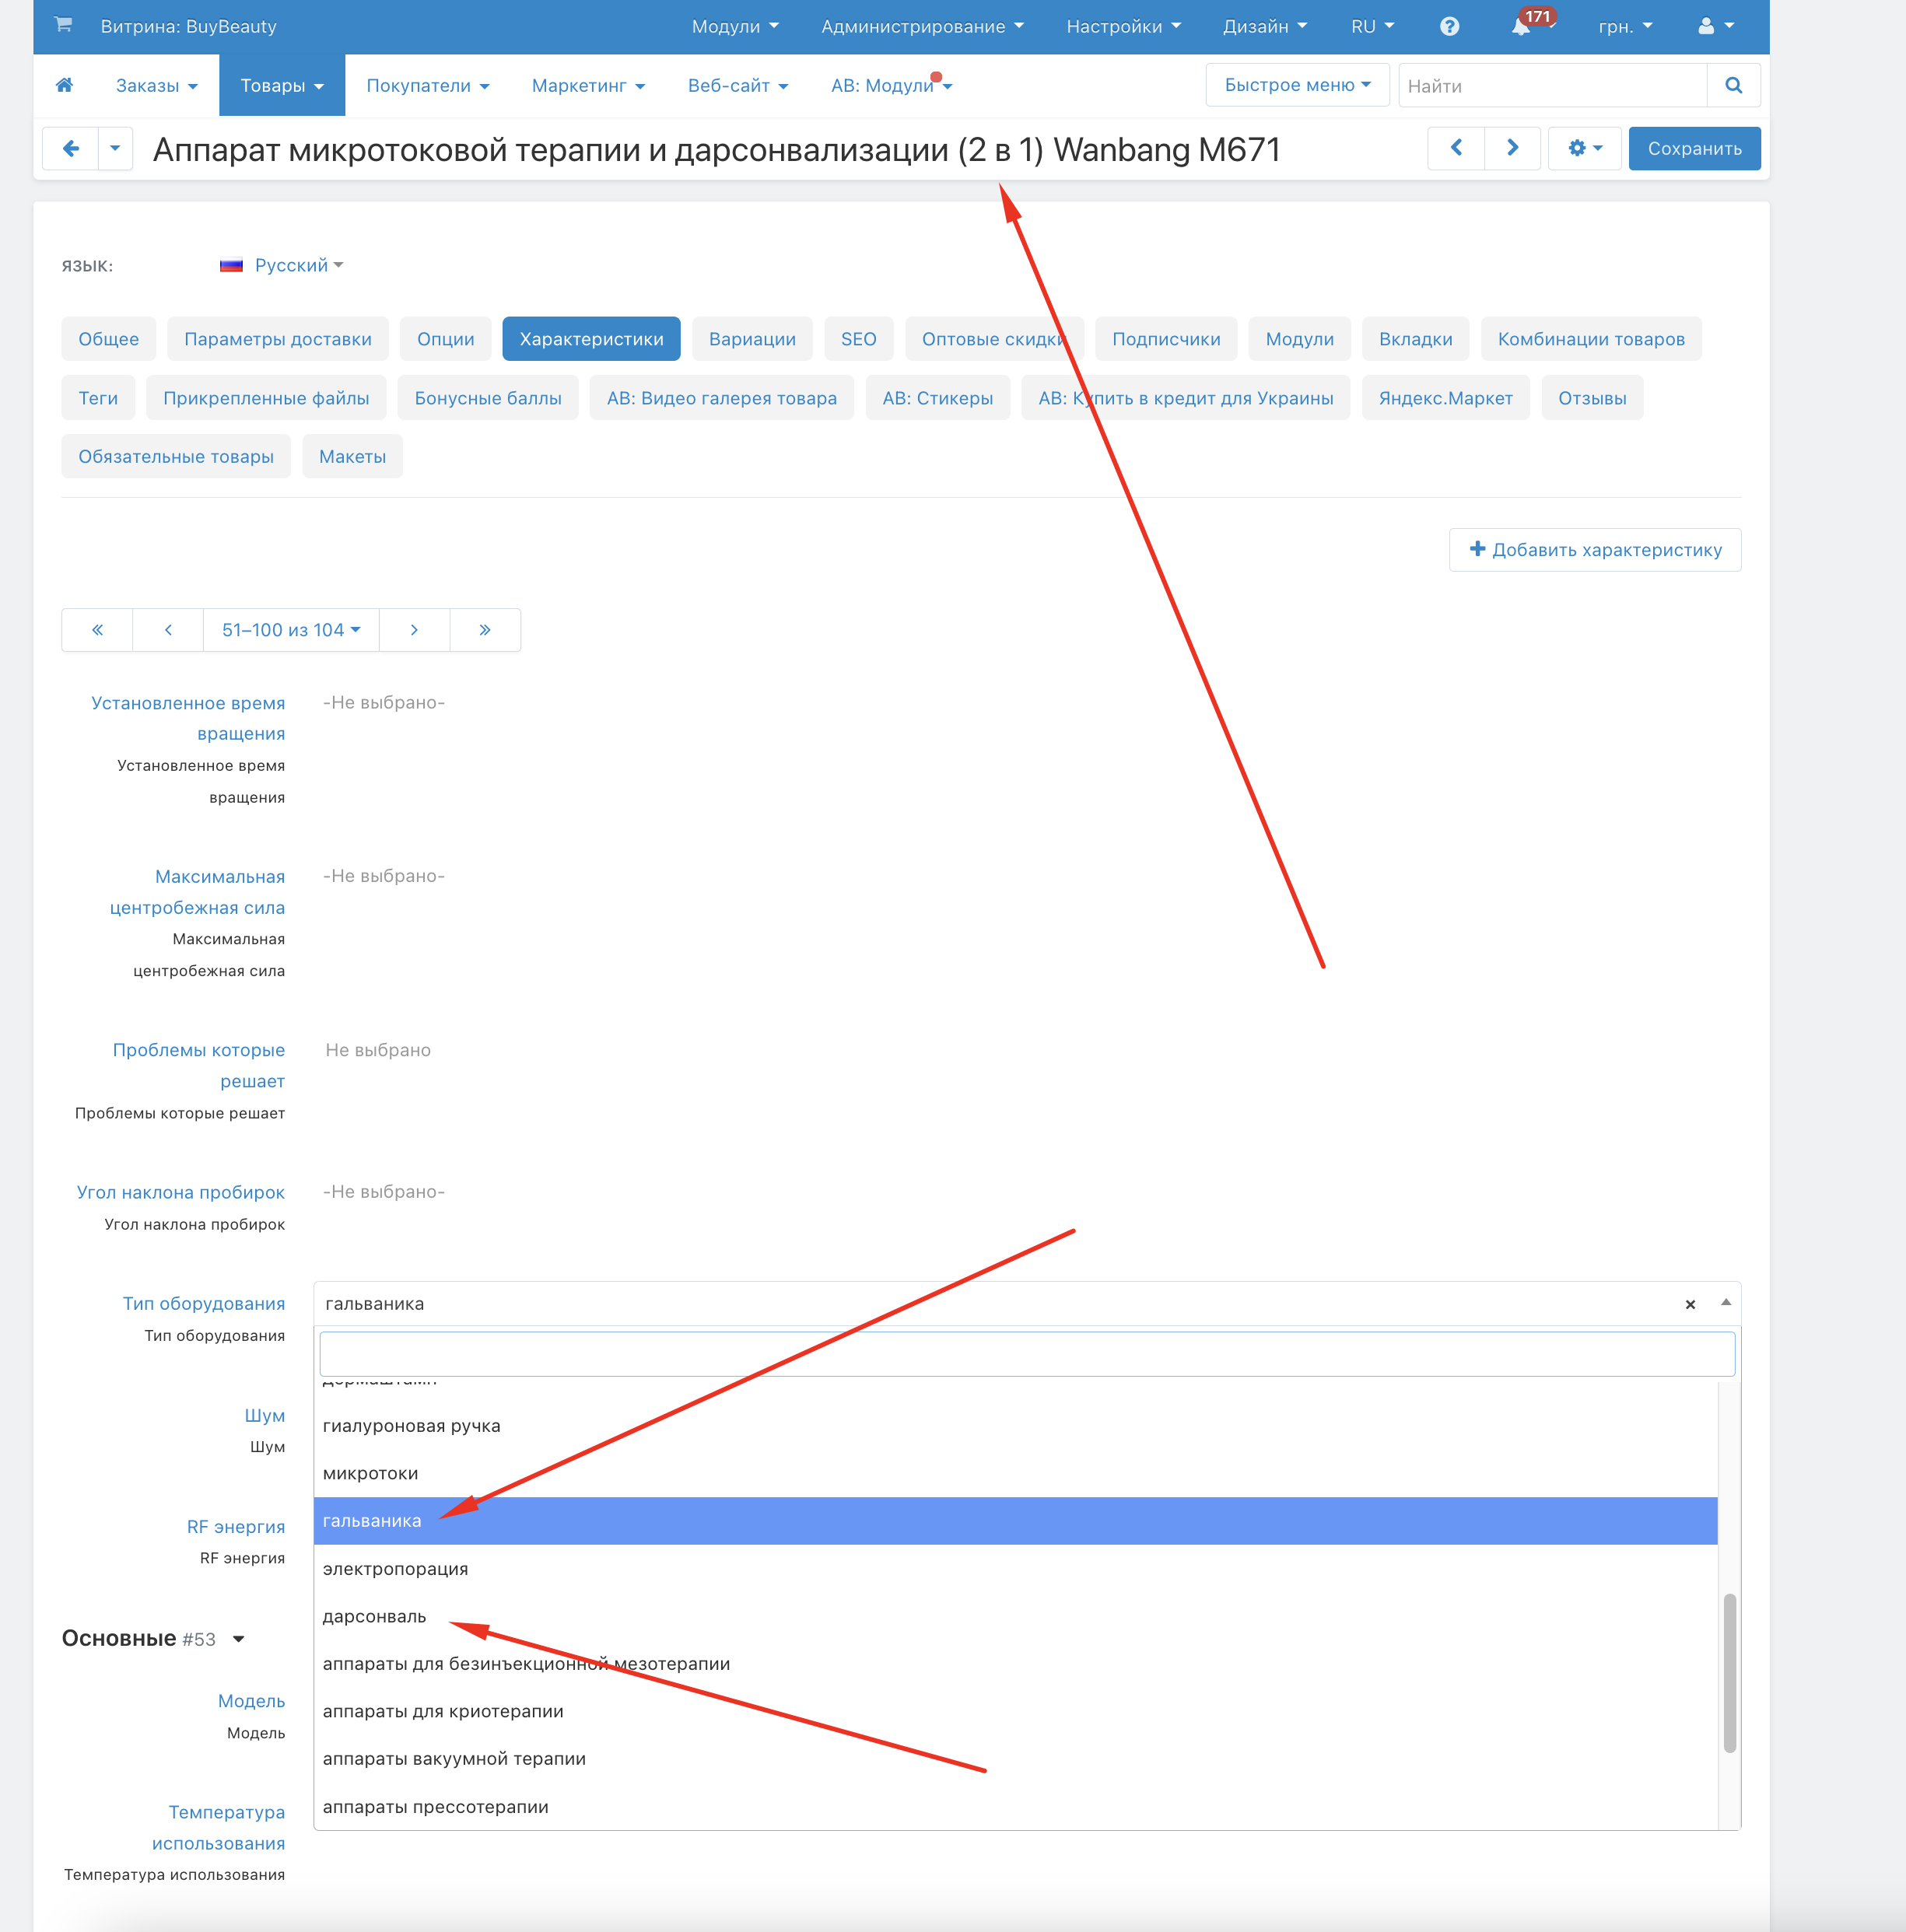
Task: Open the Тип оборудования feature link
Action: (204, 1304)
